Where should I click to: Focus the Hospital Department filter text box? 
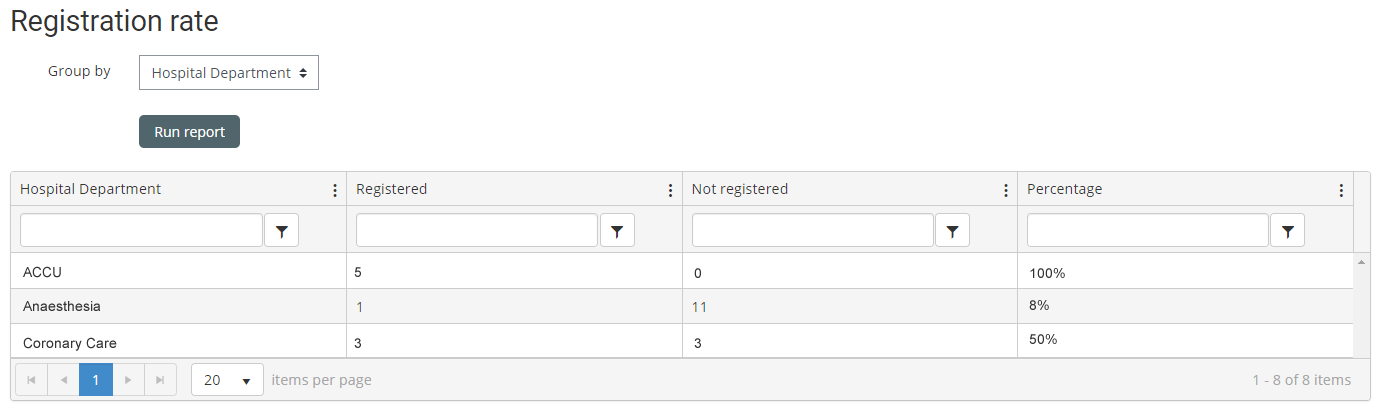pyautogui.click(x=141, y=230)
